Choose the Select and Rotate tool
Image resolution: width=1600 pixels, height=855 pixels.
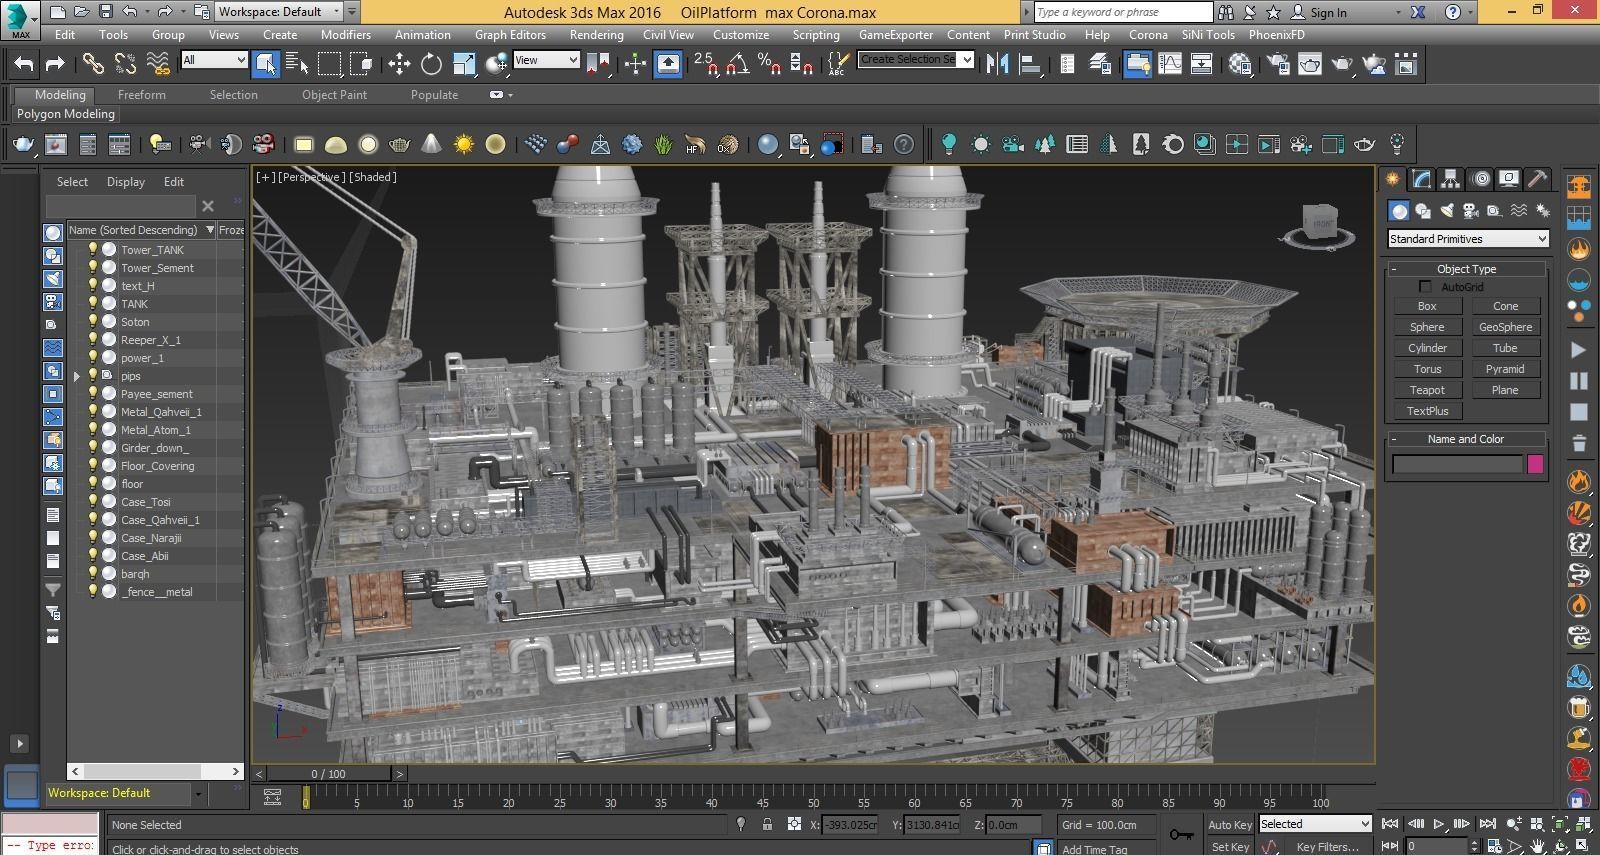pos(431,65)
